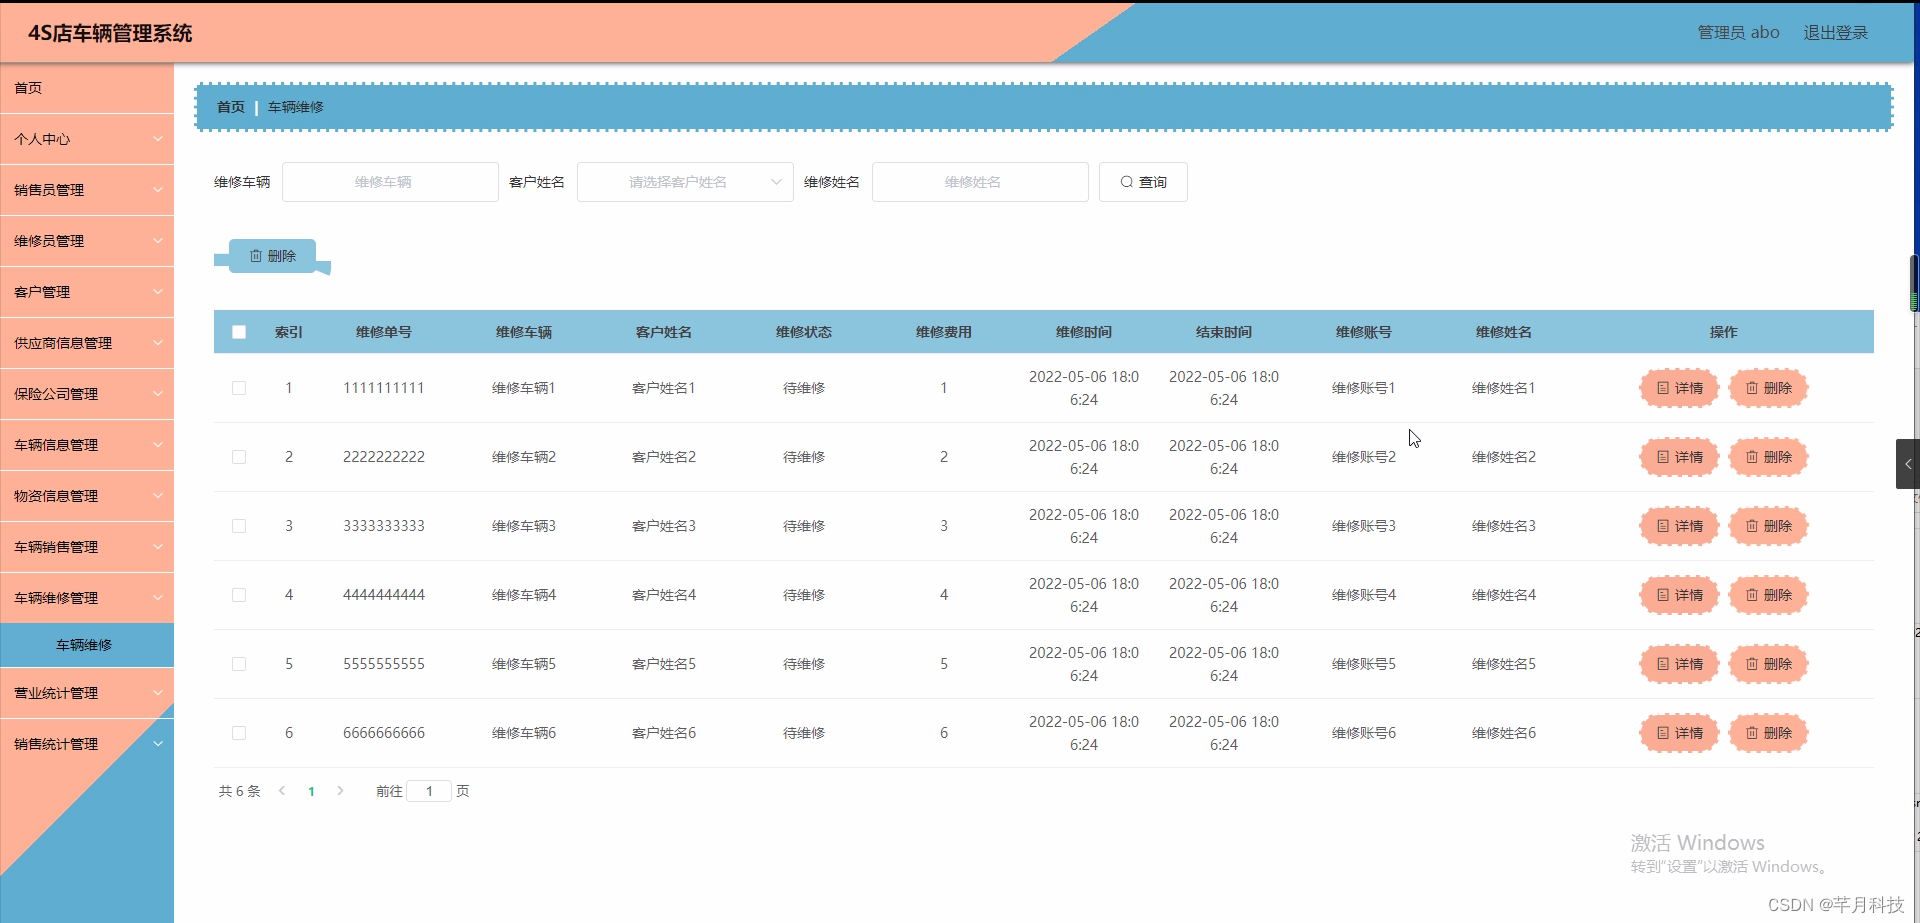
Task: Click the magnifier icon on the 查询 button
Action: pos(1128,181)
